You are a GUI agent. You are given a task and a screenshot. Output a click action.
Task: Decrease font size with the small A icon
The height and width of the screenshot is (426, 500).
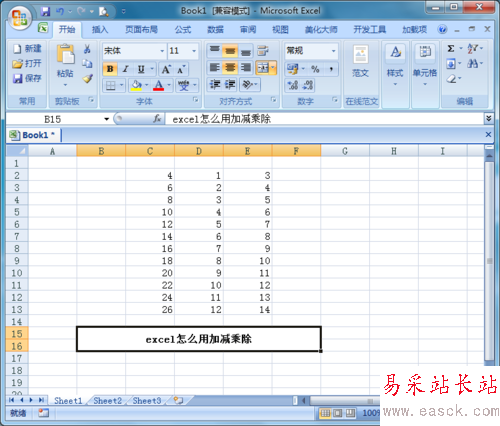pos(181,69)
